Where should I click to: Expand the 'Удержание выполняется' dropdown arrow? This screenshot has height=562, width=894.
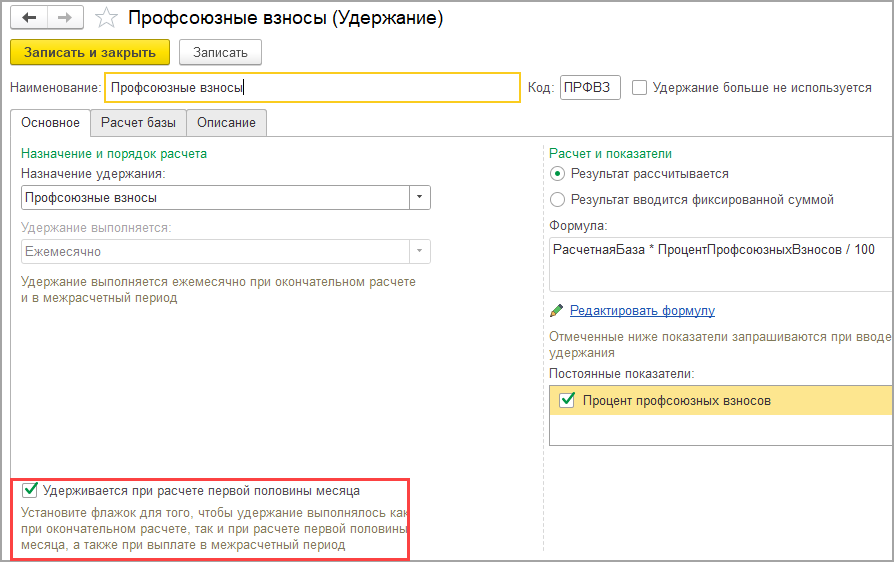[x=420, y=251]
